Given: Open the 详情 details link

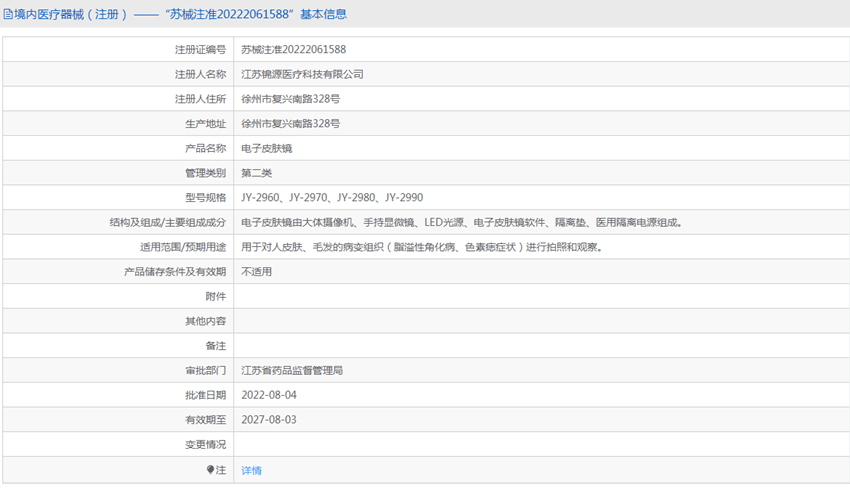Looking at the screenshot, I should (x=251, y=470).
